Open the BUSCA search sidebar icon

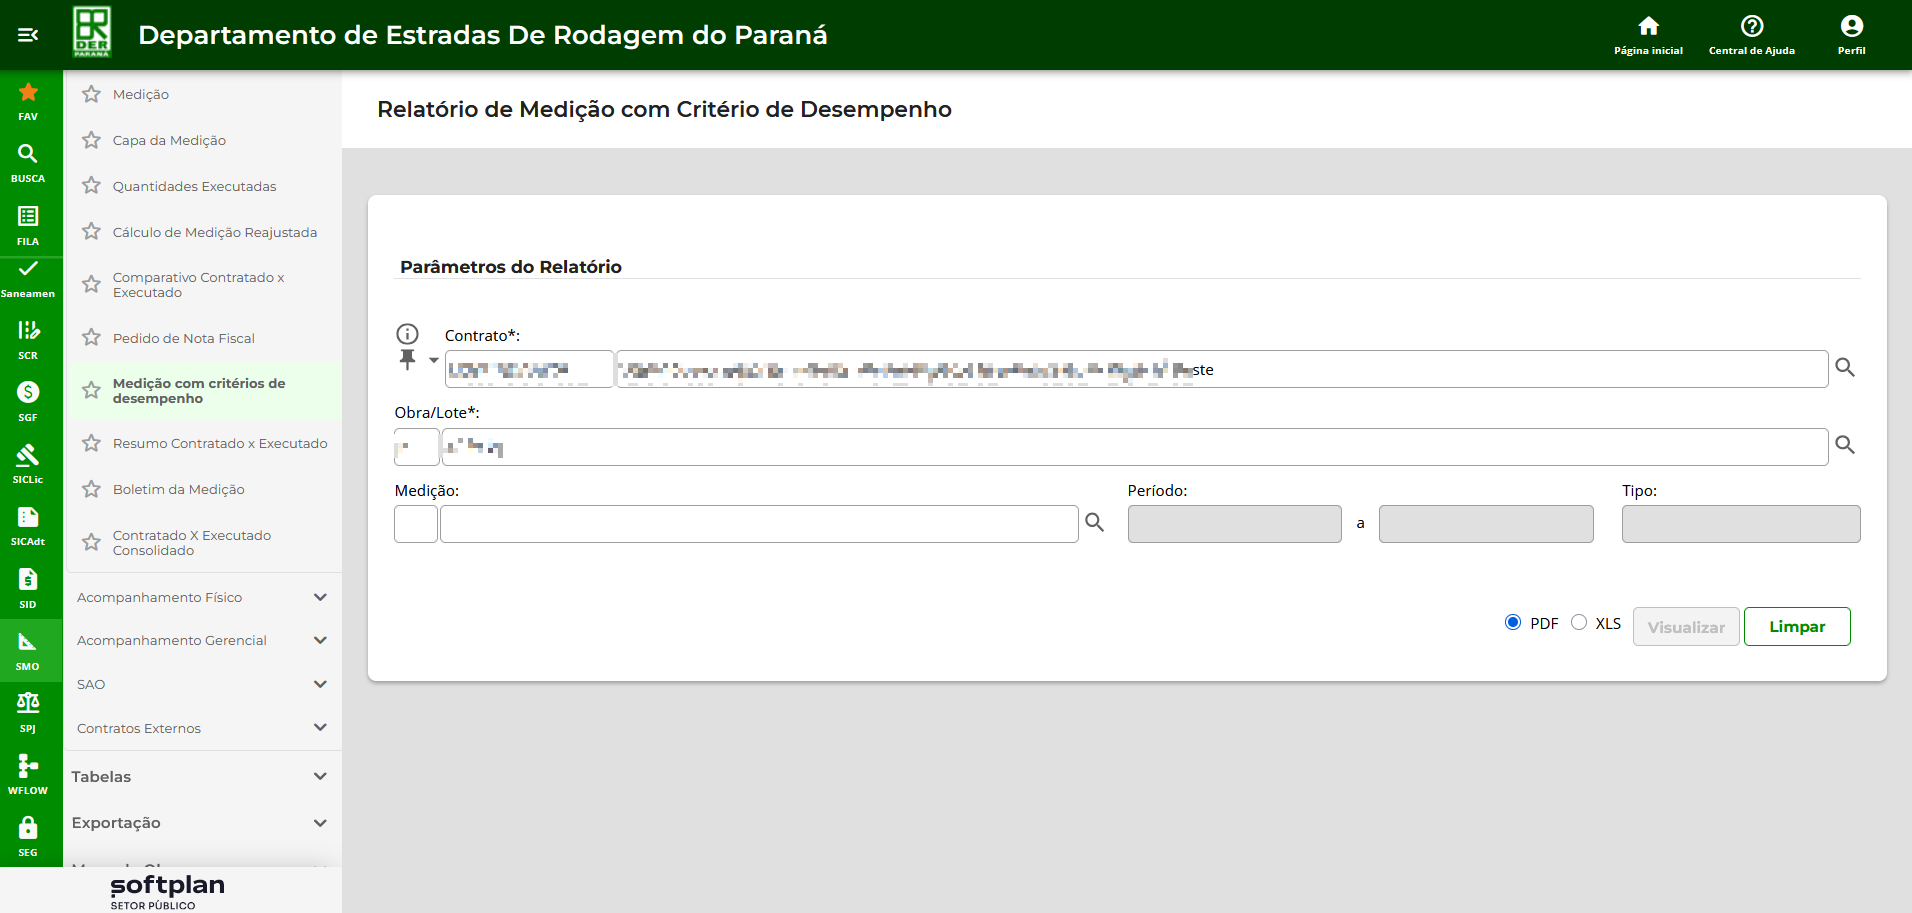28,154
